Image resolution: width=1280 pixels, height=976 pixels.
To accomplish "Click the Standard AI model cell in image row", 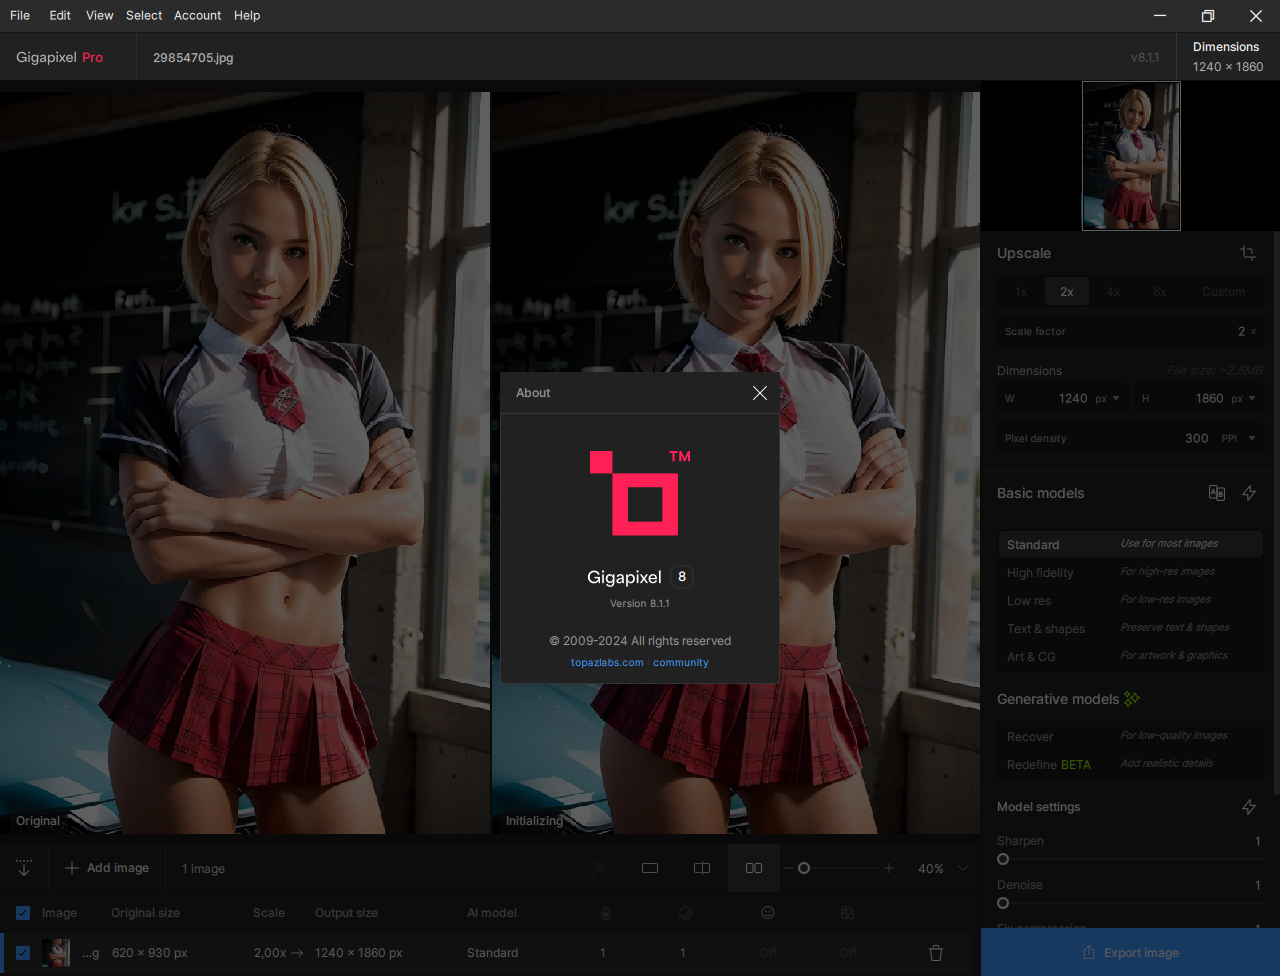I will (492, 953).
